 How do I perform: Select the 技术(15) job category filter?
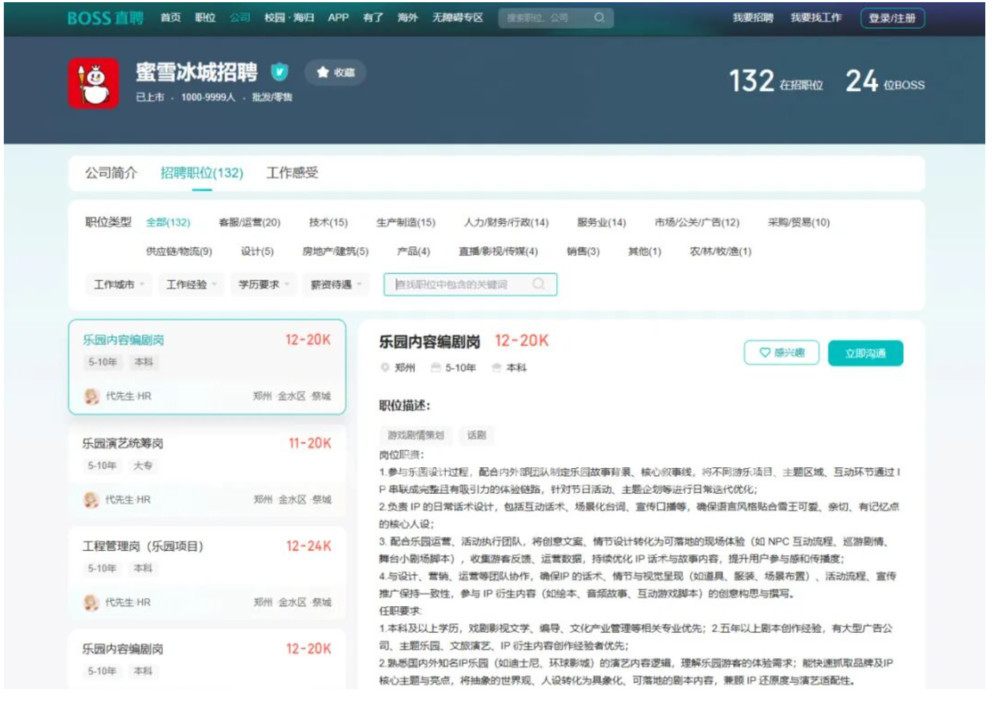(328, 223)
